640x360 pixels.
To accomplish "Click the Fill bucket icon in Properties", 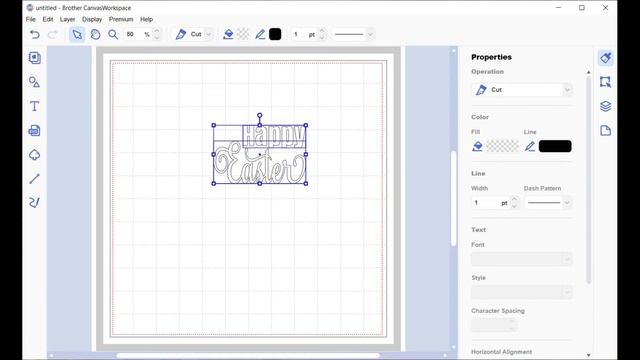I will click(477, 146).
